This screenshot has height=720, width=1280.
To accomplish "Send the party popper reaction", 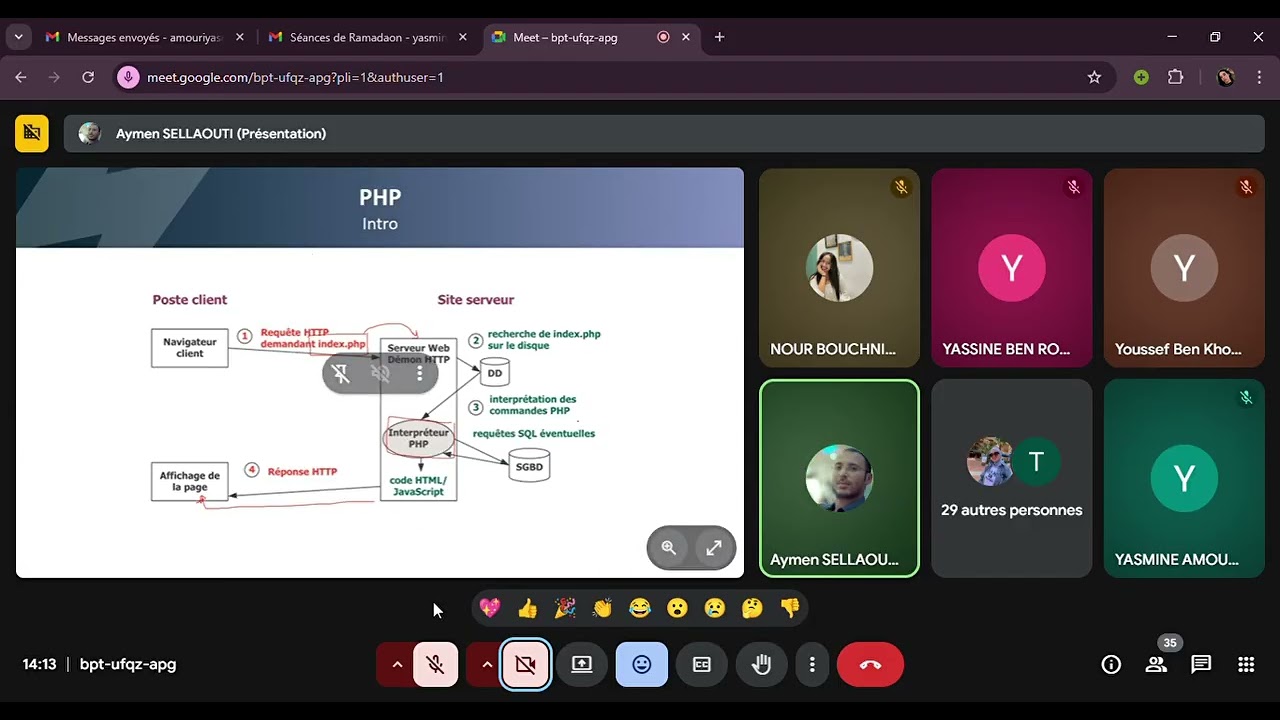I will coord(565,608).
